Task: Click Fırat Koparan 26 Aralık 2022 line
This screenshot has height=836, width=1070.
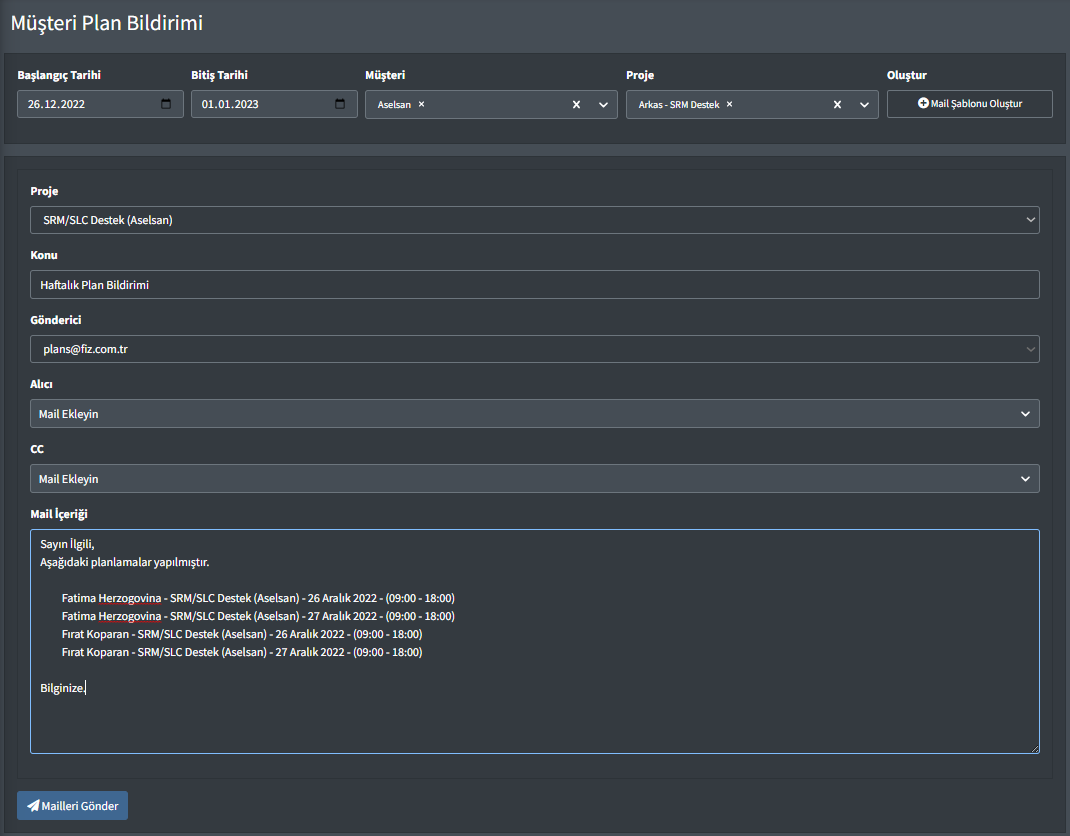Action: tap(242, 634)
